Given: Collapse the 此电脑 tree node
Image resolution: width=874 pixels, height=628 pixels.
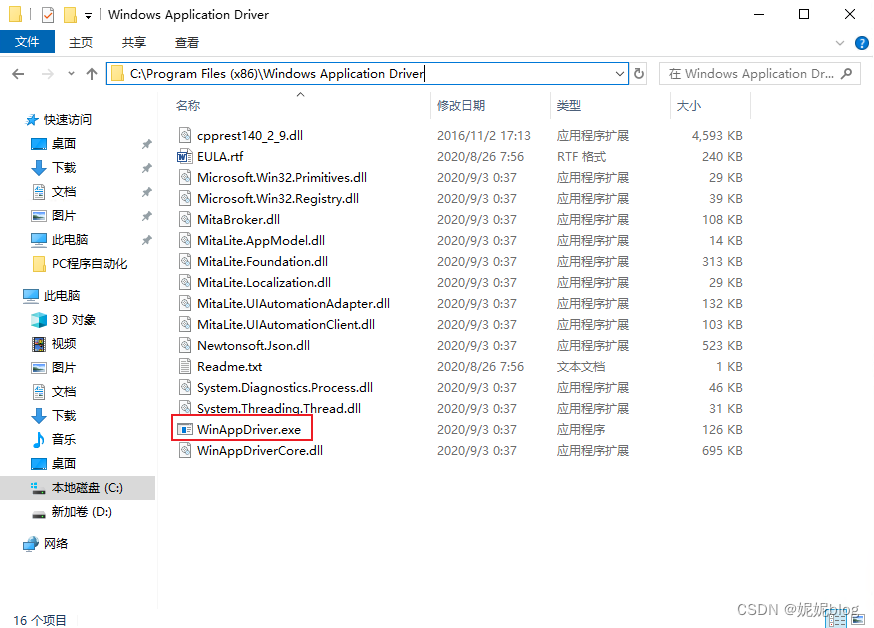Looking at the screenshot, I should (x=11, y=296).
